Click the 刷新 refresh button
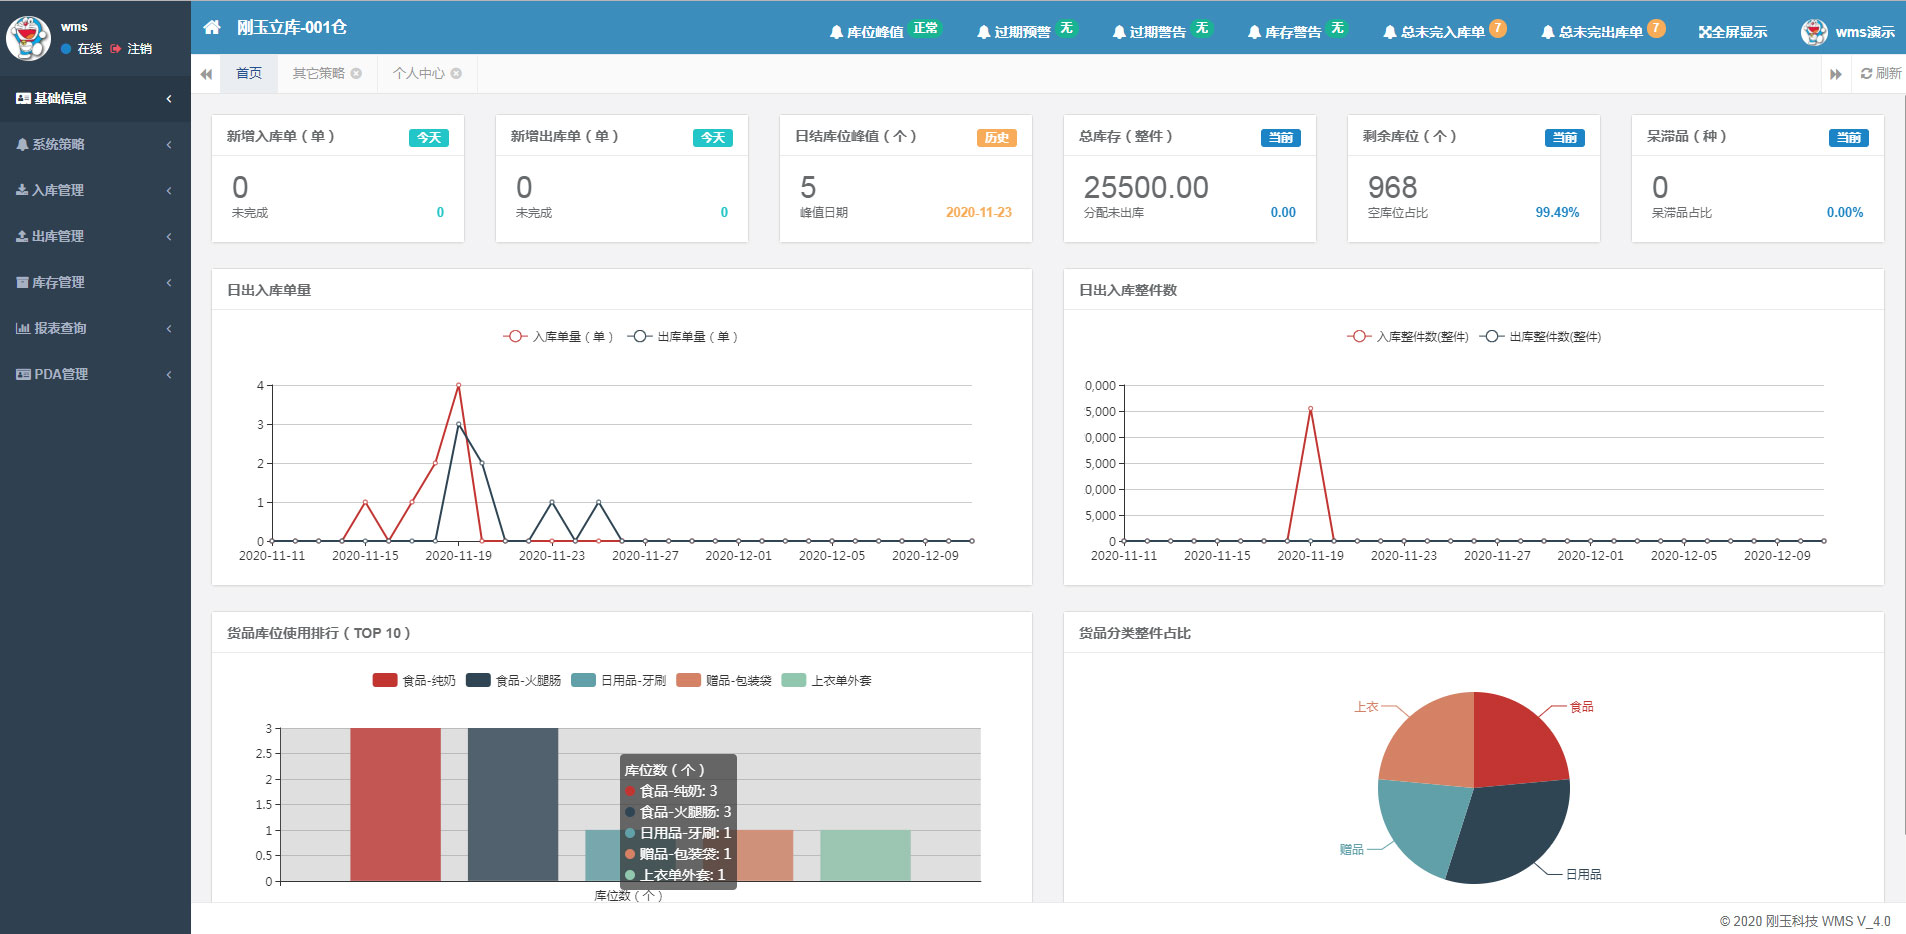Image resolution: width=1906 pixels, height=934 pixels. click(1881, 73)
